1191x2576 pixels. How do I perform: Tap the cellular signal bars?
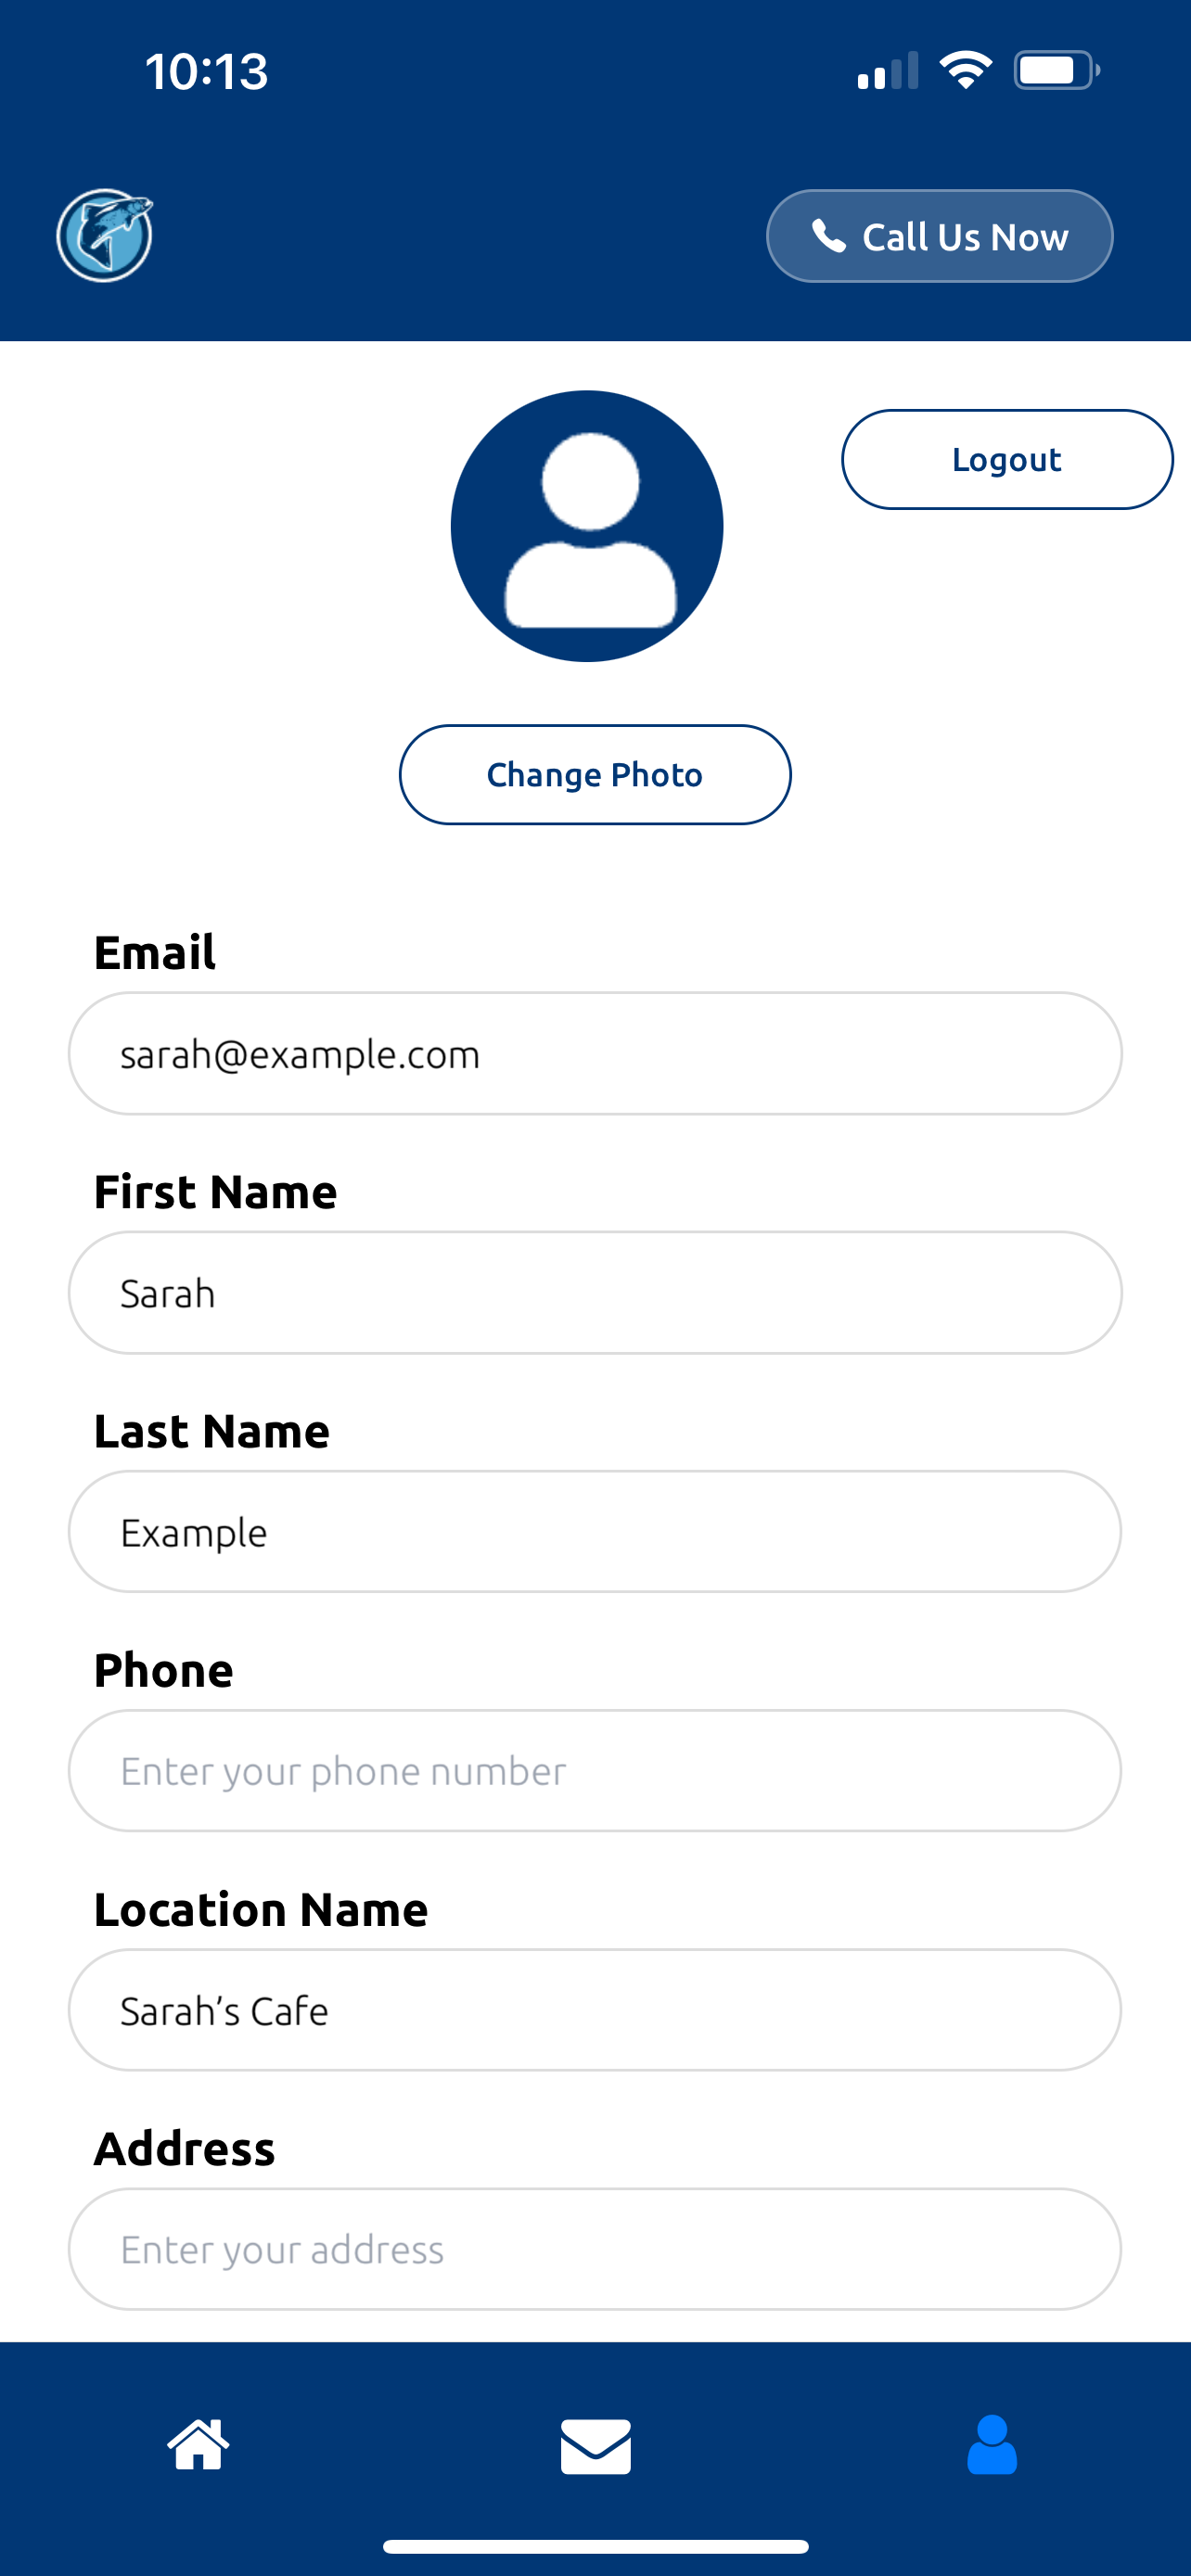coord(887,71)
